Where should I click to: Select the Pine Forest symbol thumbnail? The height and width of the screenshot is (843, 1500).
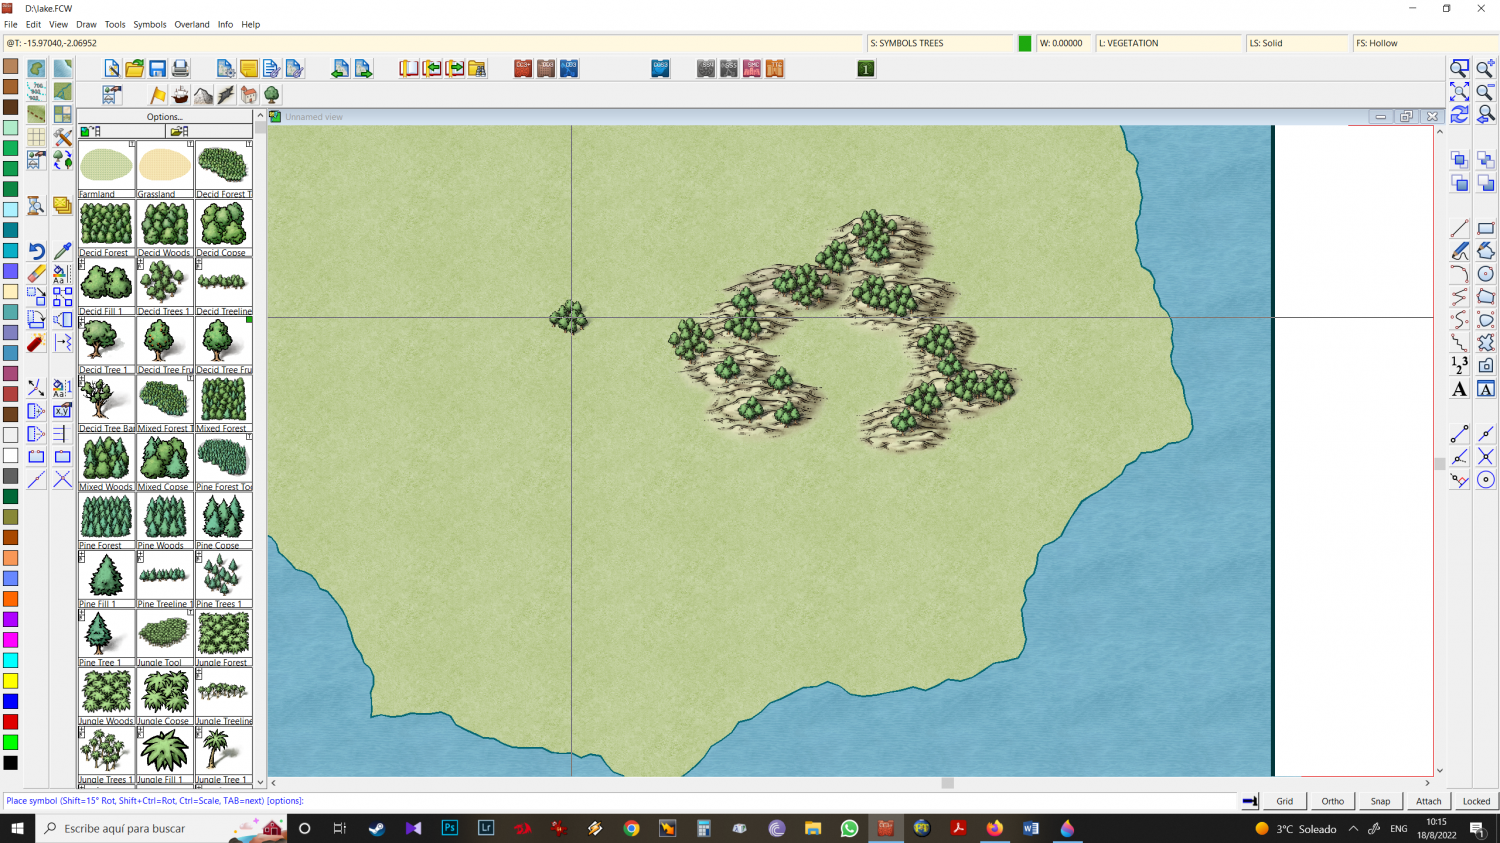[106, 521]
